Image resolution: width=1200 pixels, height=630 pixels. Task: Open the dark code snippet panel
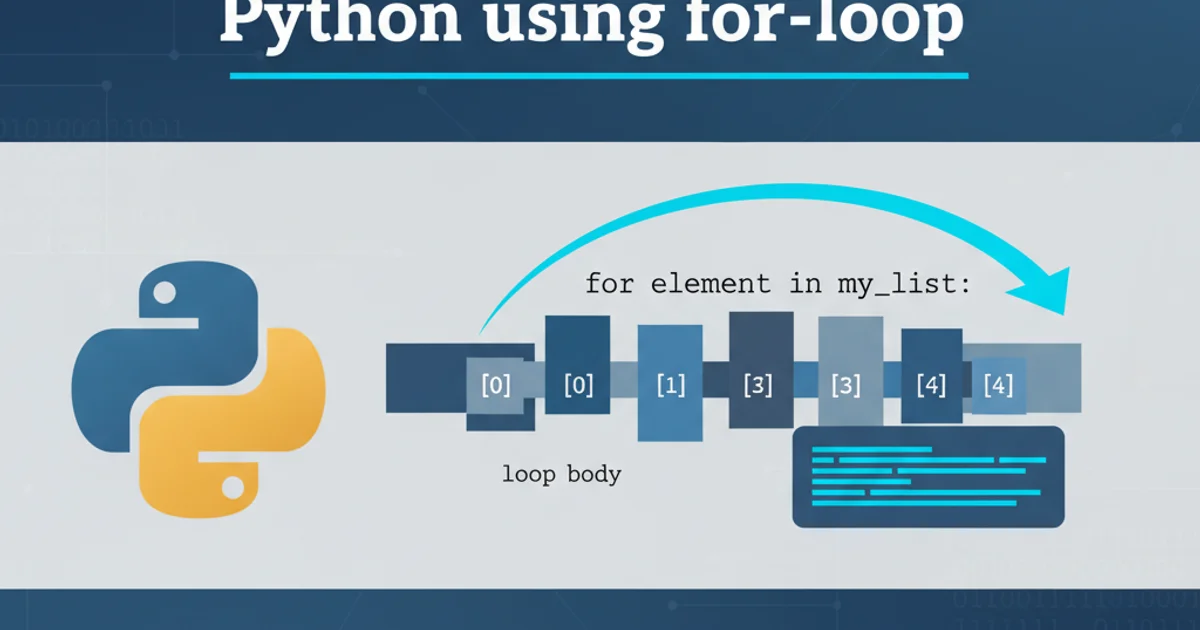tap(928, 477)
